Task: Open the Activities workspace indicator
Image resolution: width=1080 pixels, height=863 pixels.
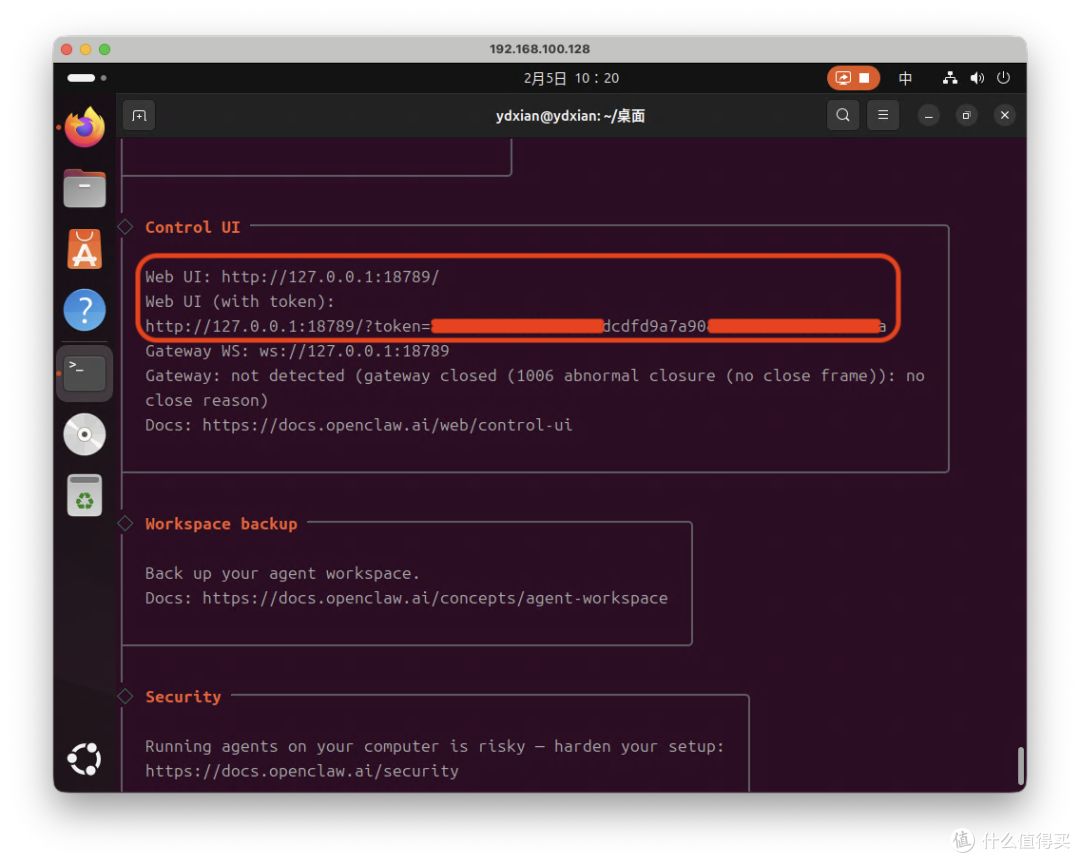Action: pos(87,78)
